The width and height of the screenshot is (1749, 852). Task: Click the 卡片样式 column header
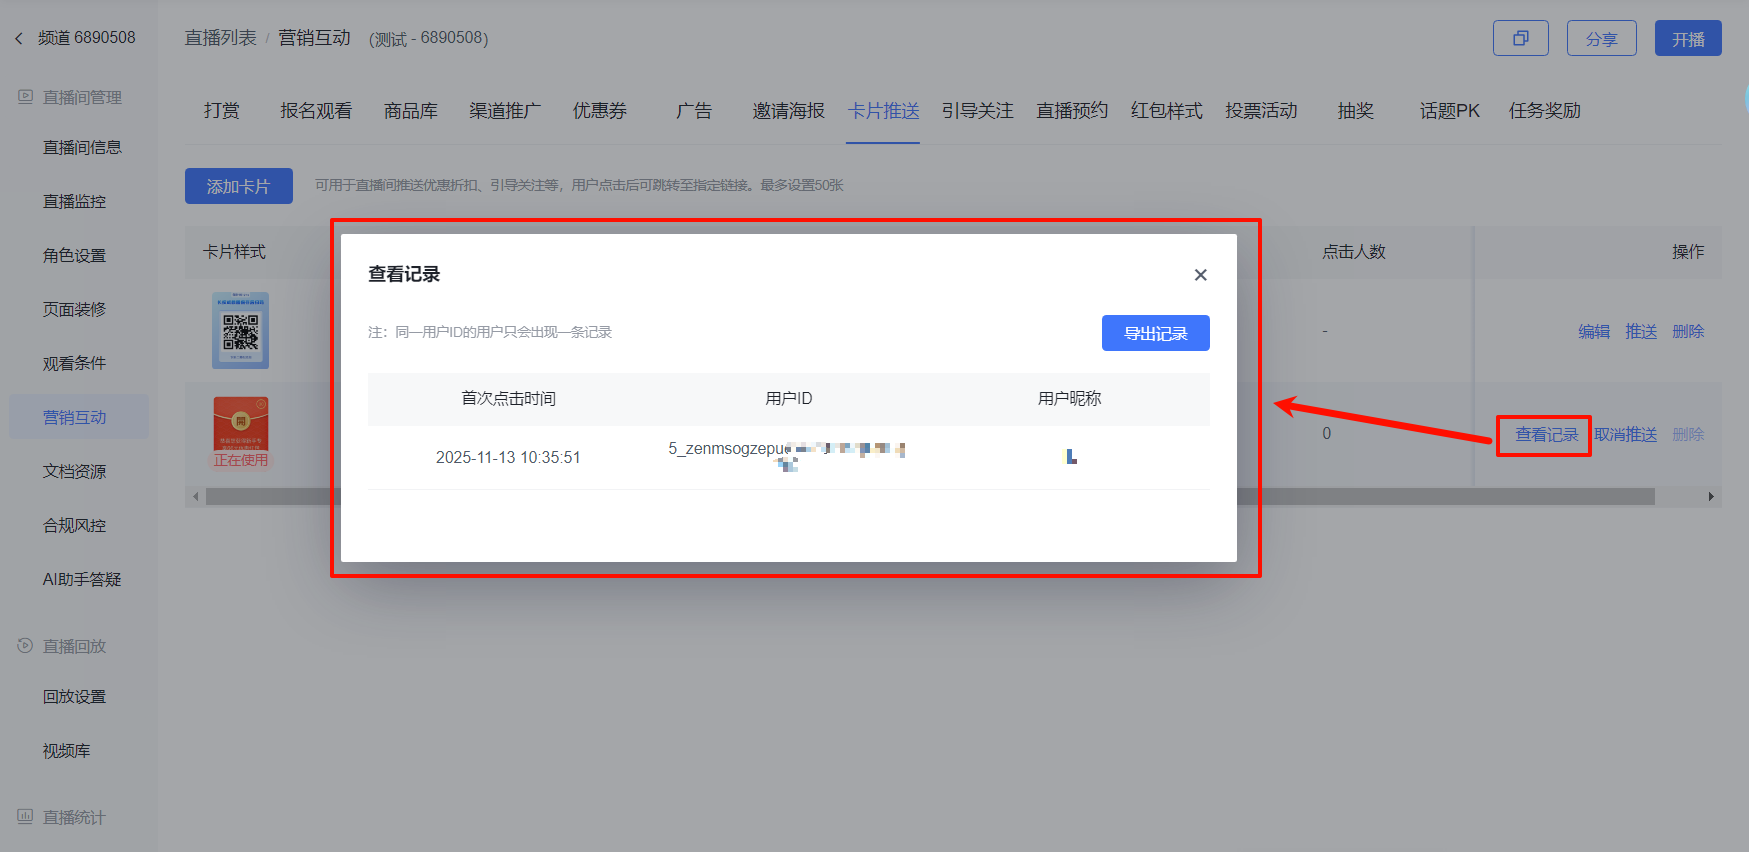click(235, 252)
